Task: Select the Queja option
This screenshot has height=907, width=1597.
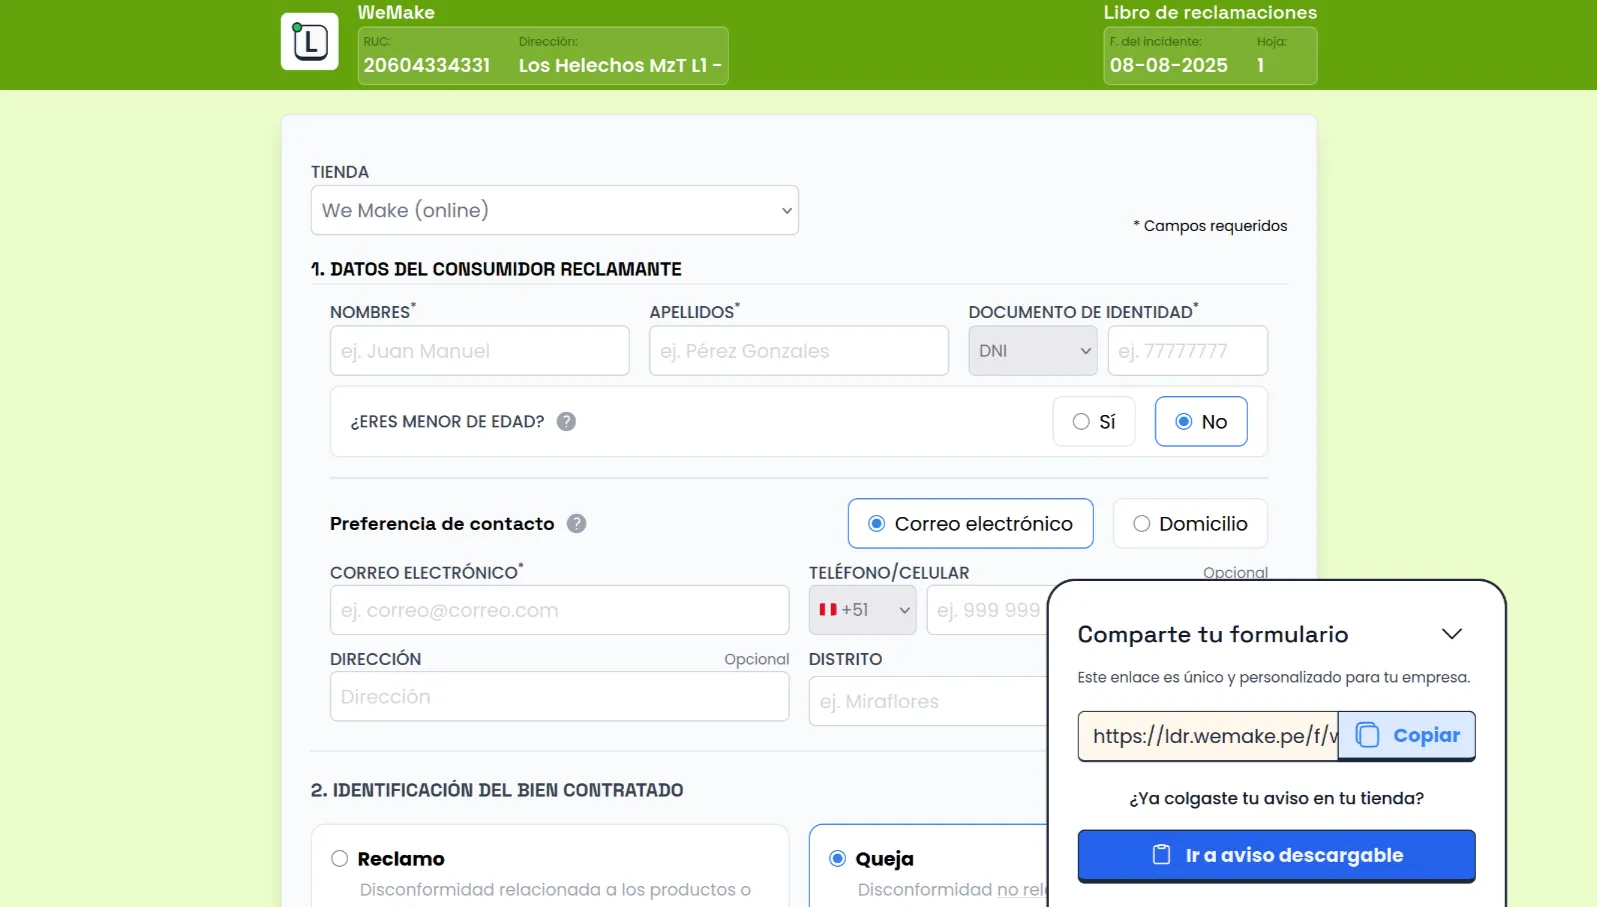Action: pyautogui.click(x=838, y=859)
